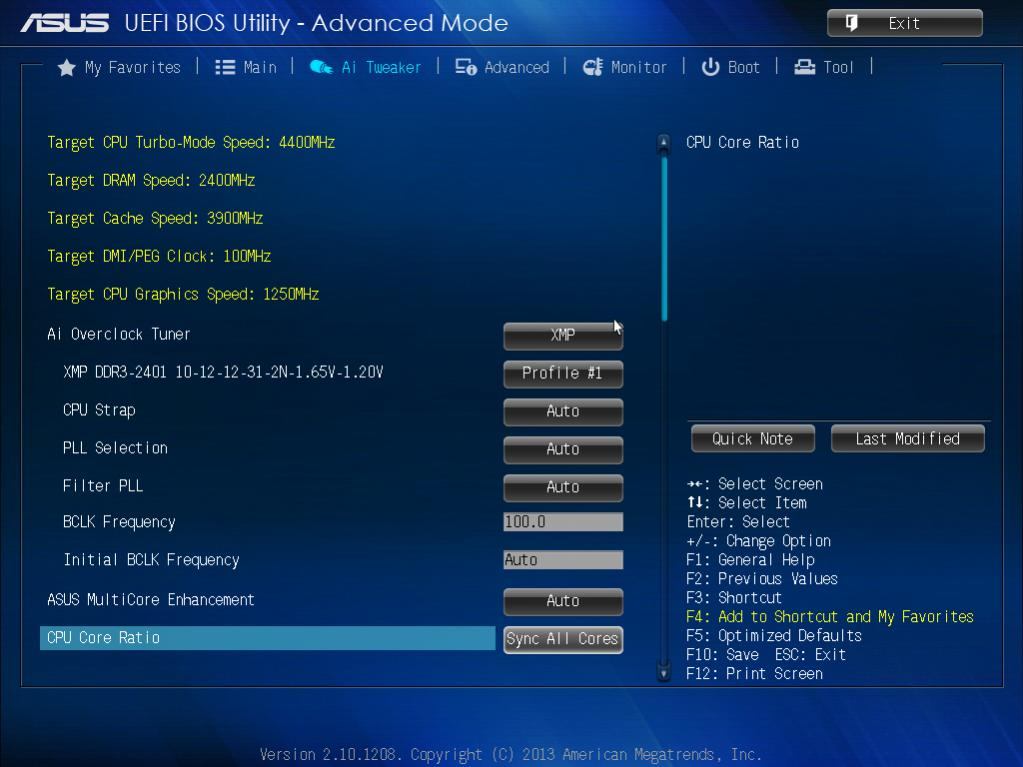This screenshot has width=1023, height=767.
Task: Click Target CPU Turbo-Mode Speed: 4400MHz text
Action: coord(191,142)
